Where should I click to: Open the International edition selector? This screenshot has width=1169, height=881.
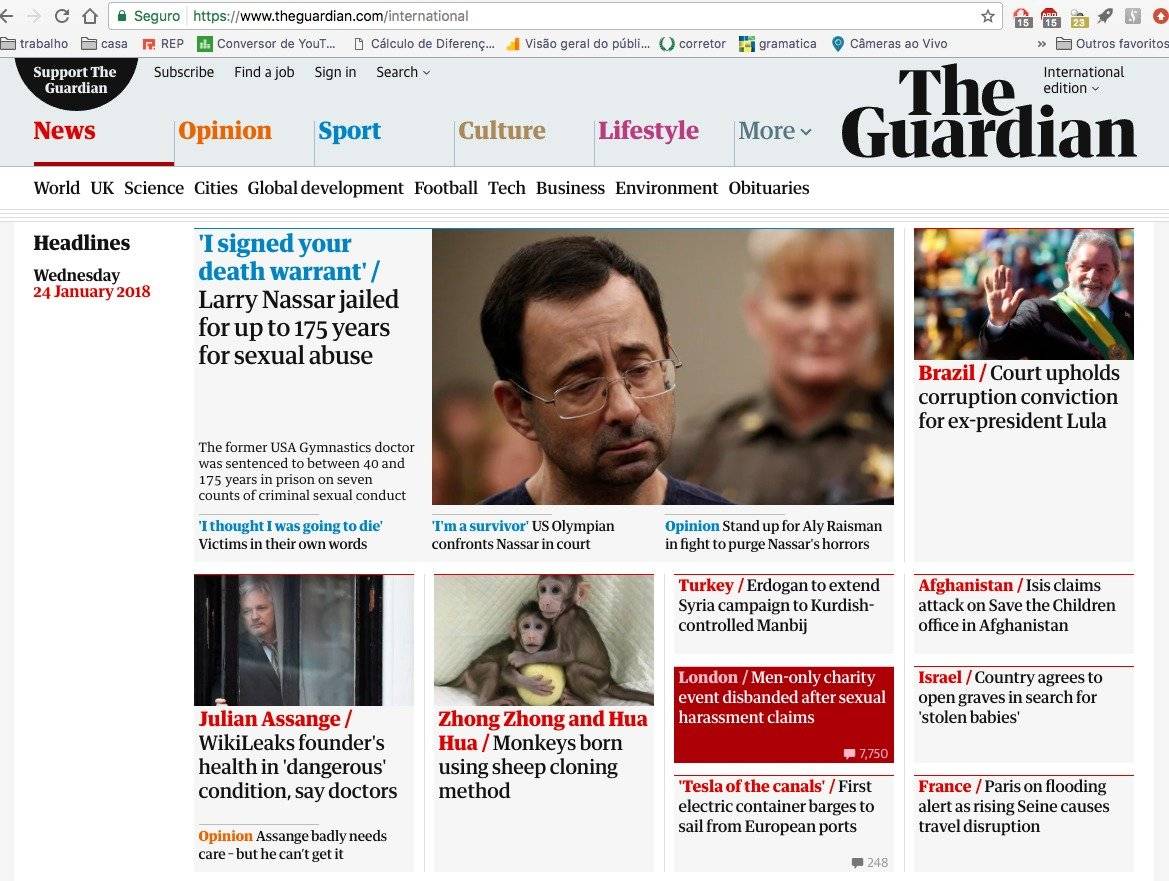(x=1083, y=80)
